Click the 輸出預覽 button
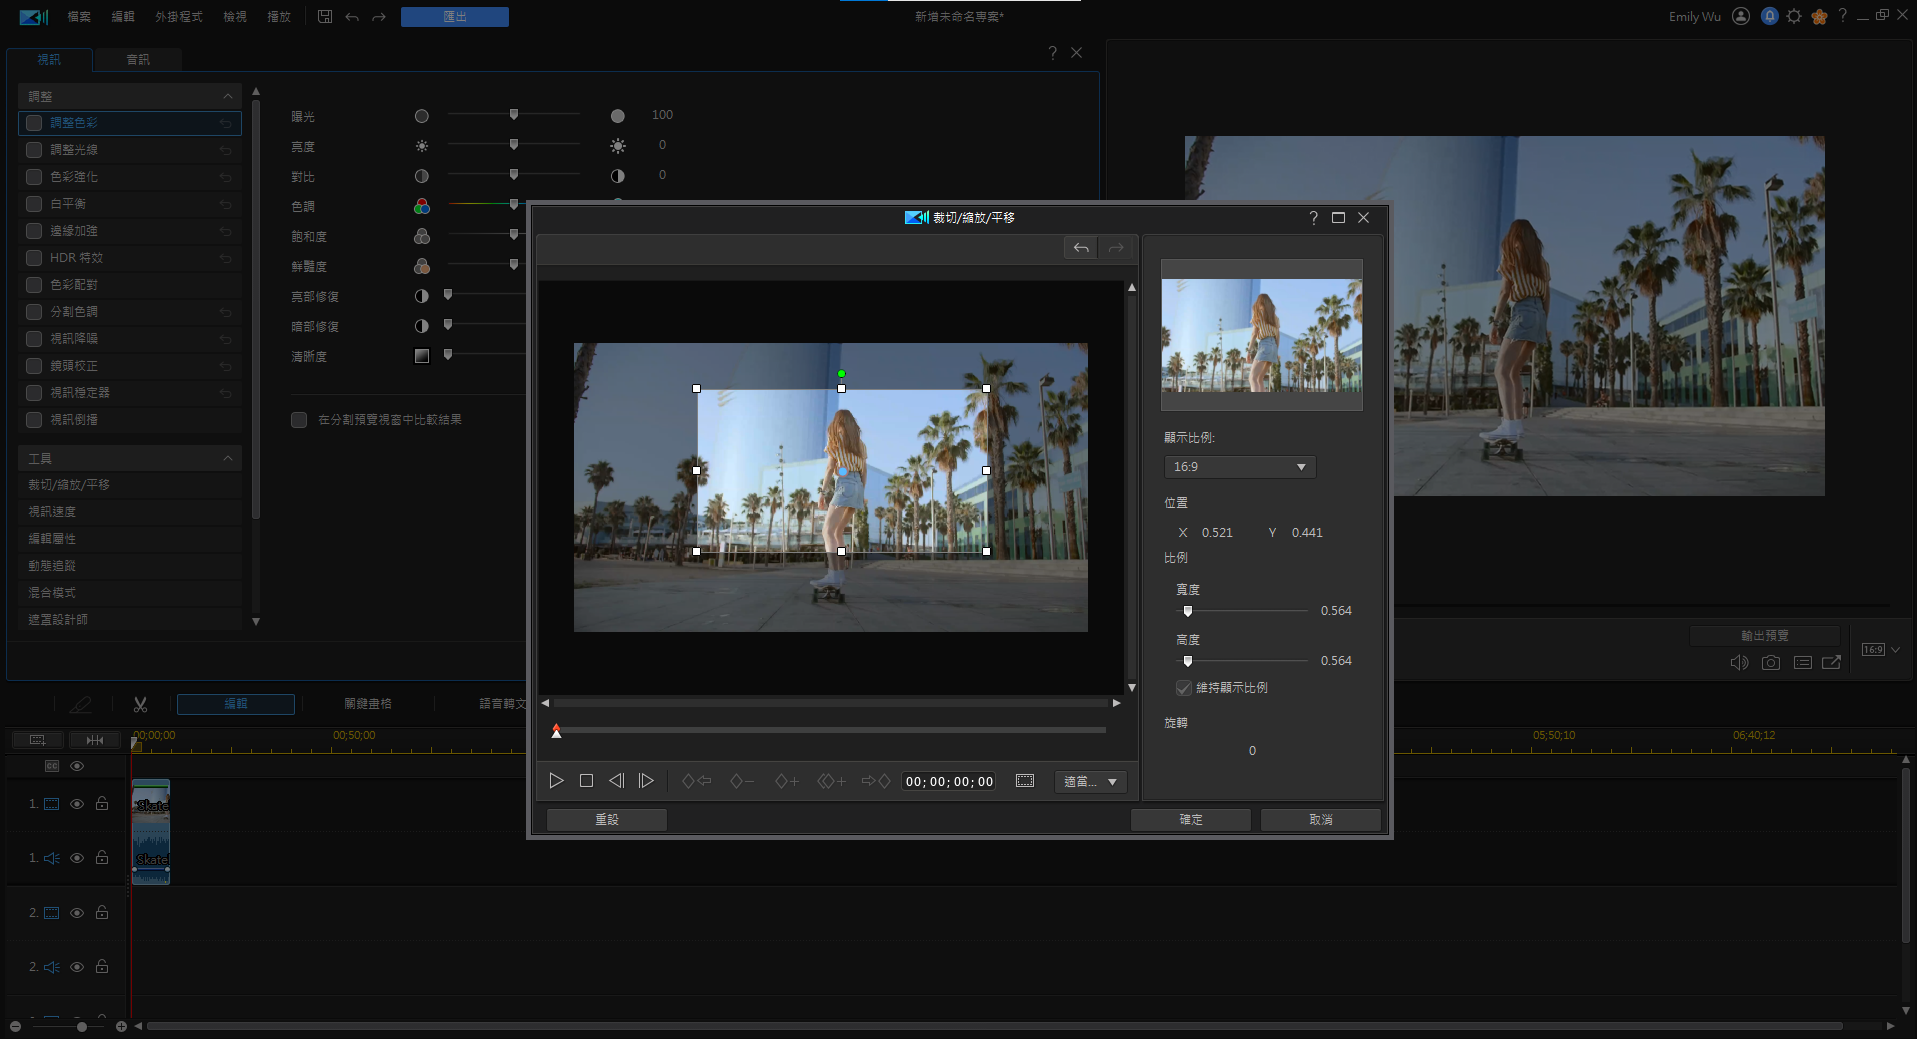1917x1039 pixels. 1765,636
